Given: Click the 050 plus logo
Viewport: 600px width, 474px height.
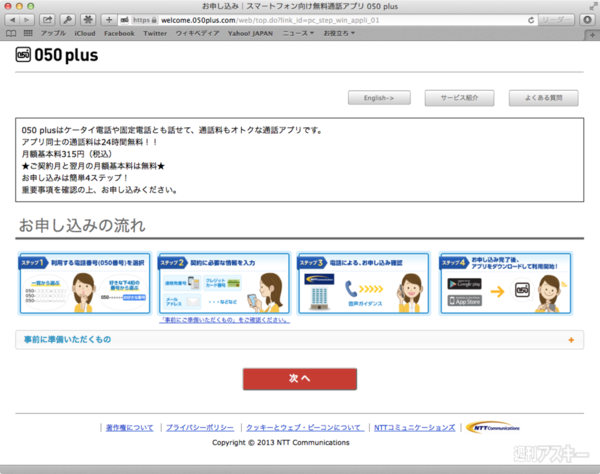Looking at the screenshot, I should pos(57,55).
